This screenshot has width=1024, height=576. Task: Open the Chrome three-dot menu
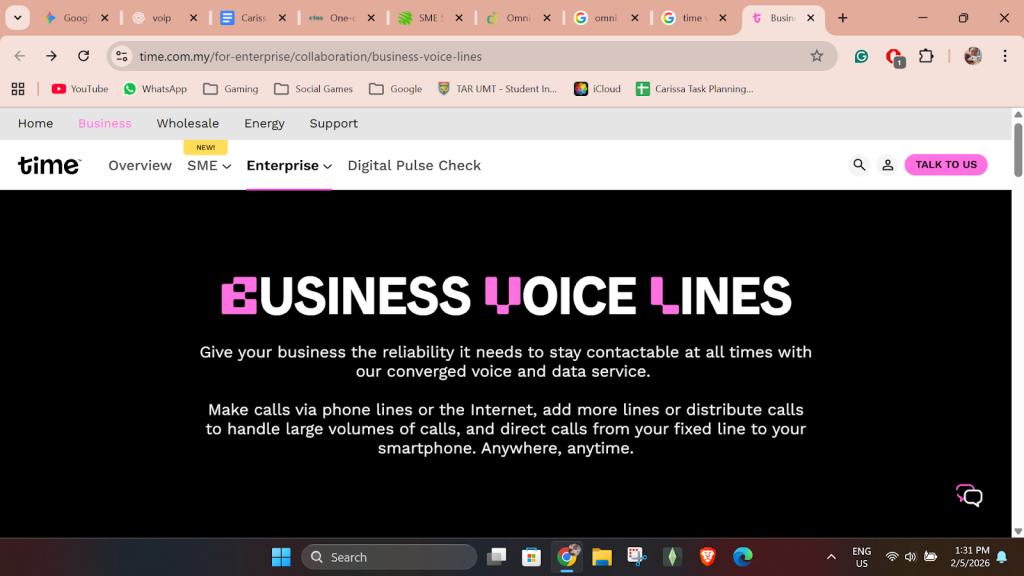pyautogui.click(x=1005, y=56)
